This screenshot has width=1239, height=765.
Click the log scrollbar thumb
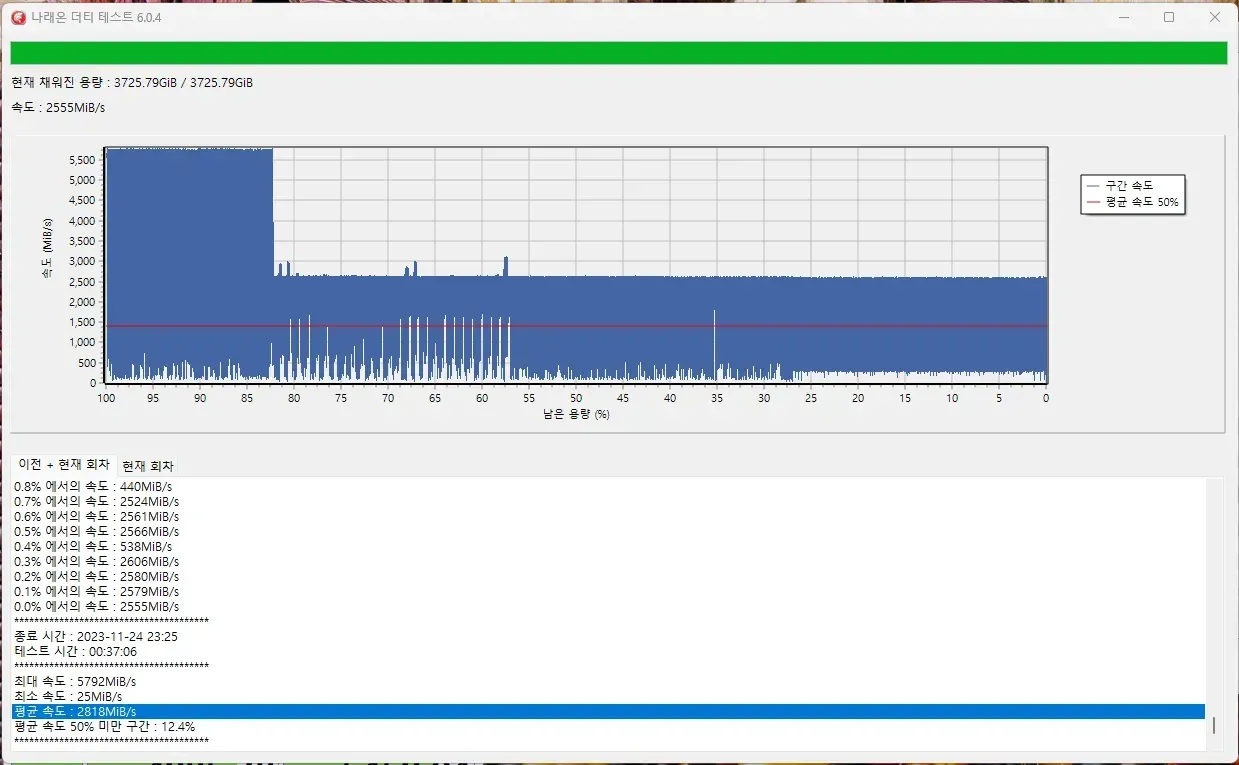tap(1214, 725)
